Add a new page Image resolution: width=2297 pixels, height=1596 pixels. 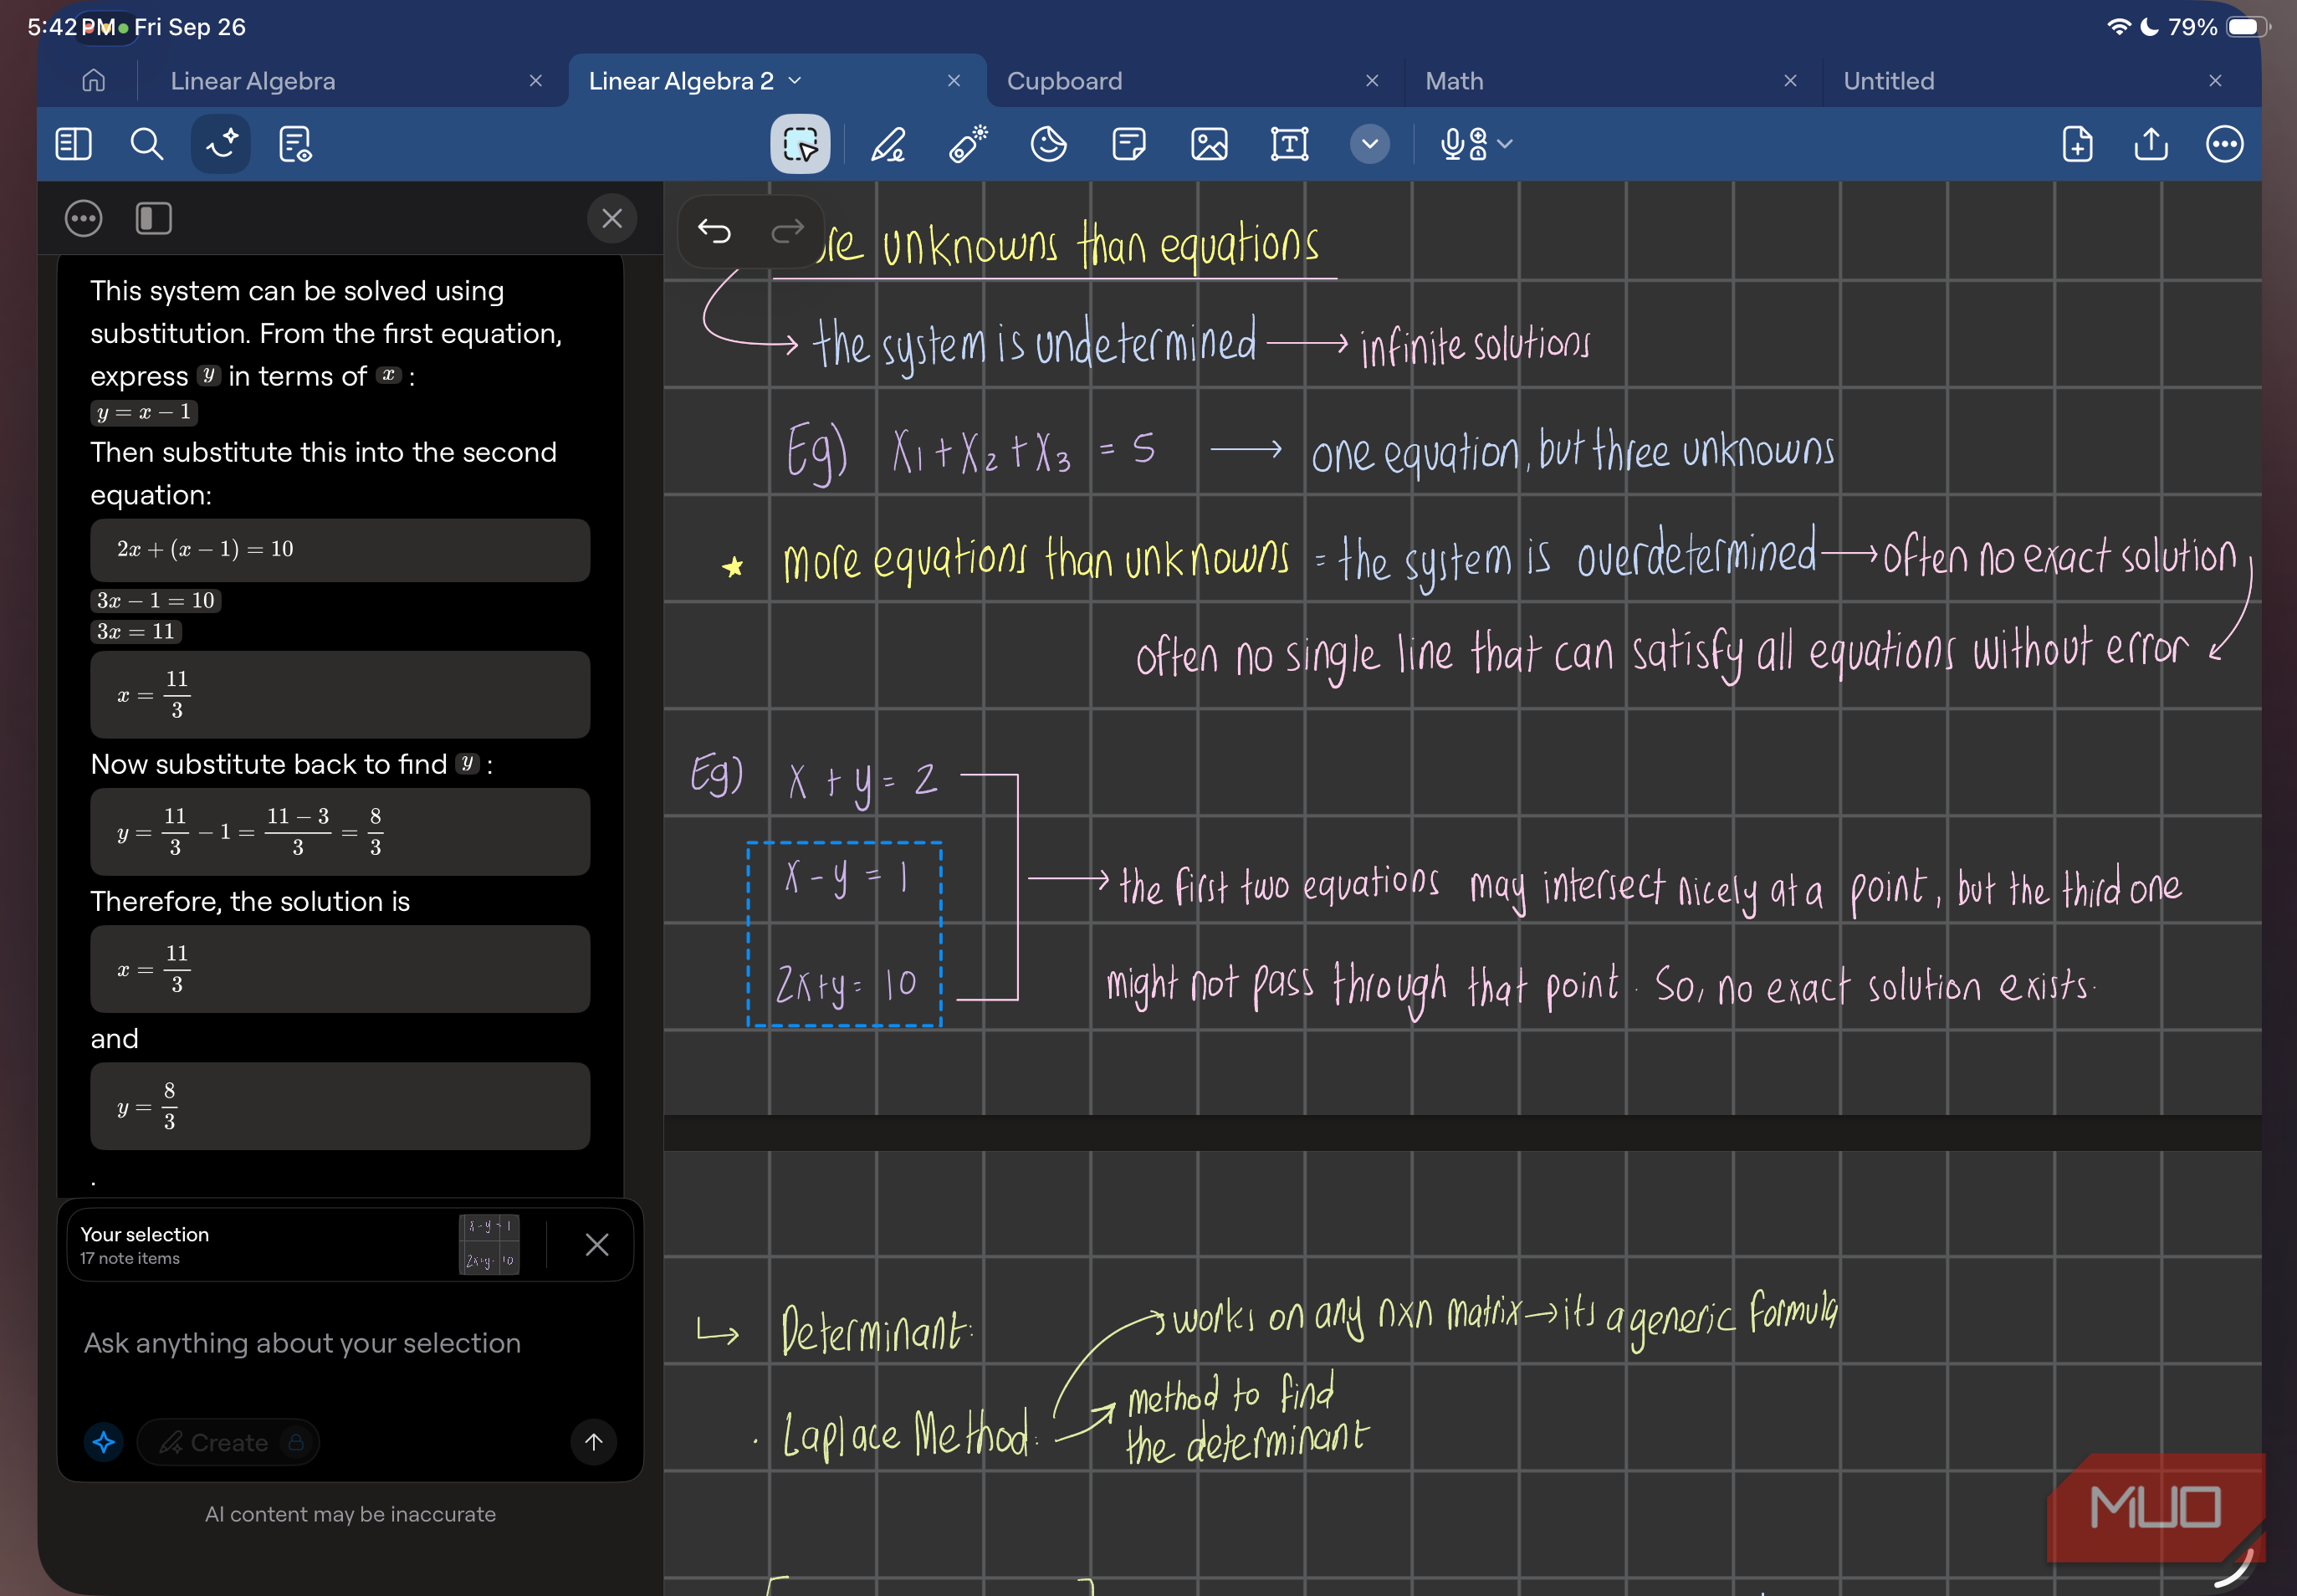click(2077, 144)
